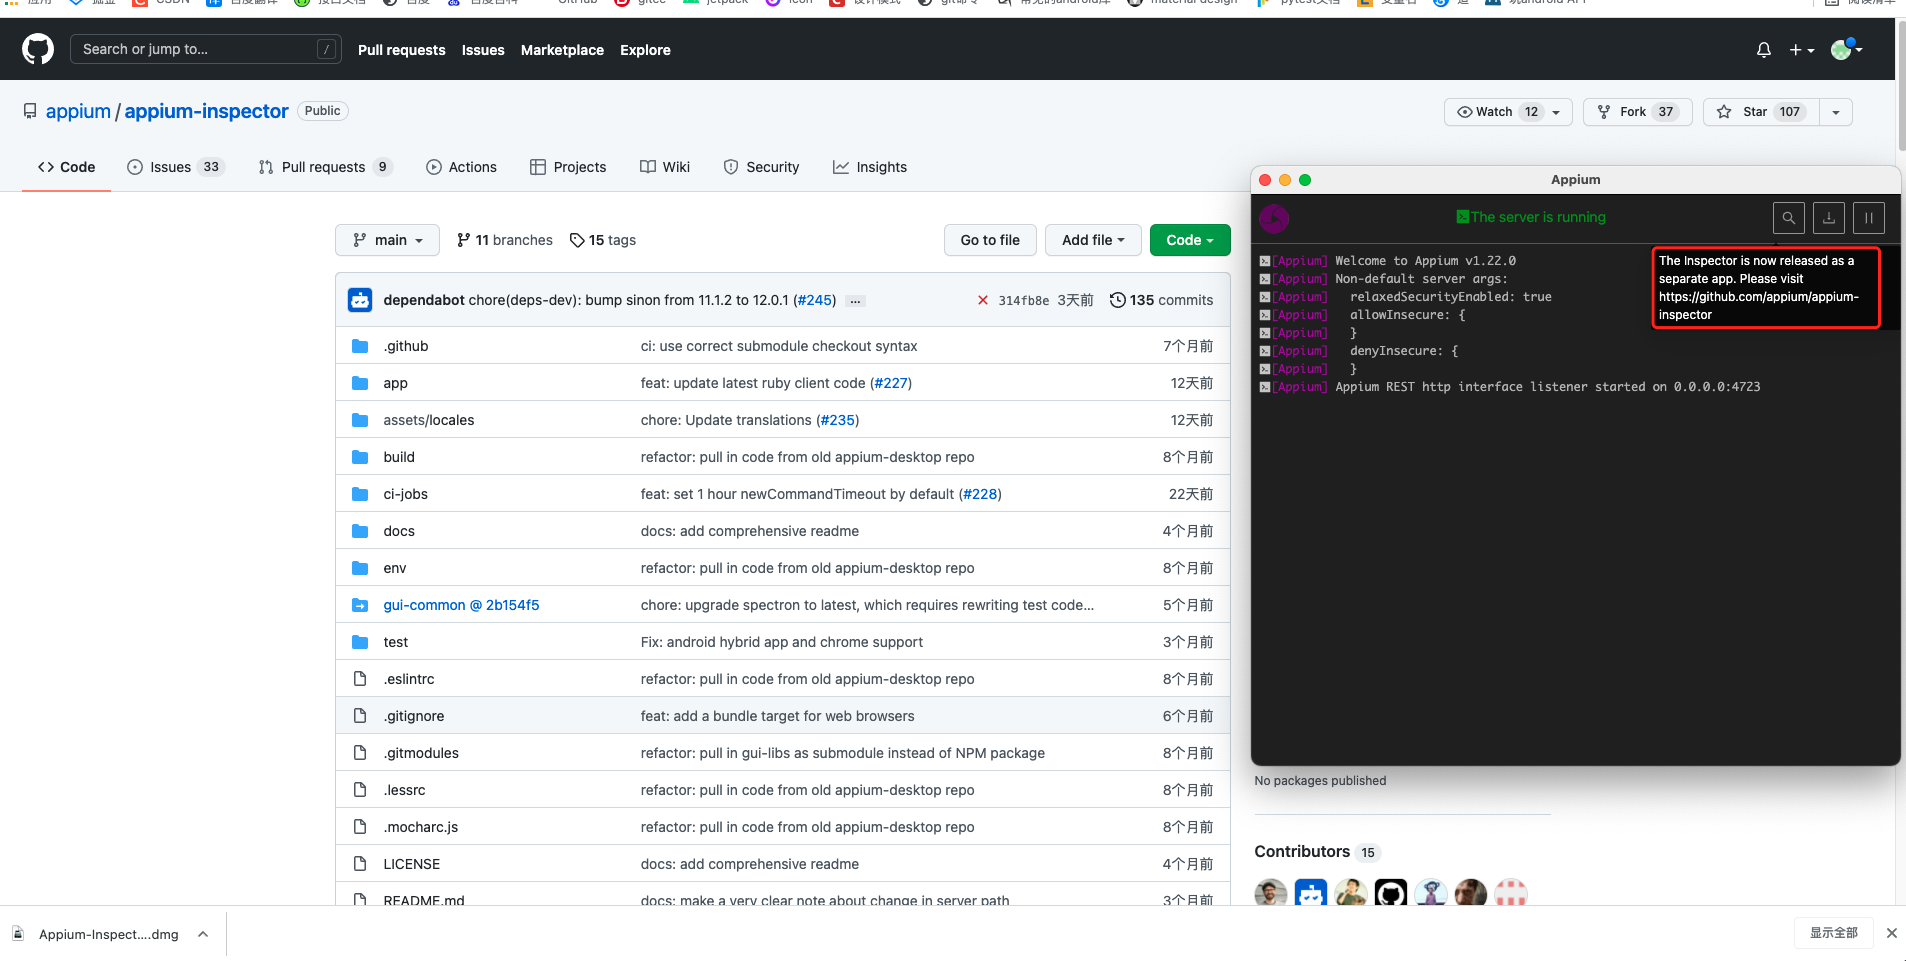Switch to the repository Pull requests tab
This screenshot has width=1906, height=961.
point(324,167)
